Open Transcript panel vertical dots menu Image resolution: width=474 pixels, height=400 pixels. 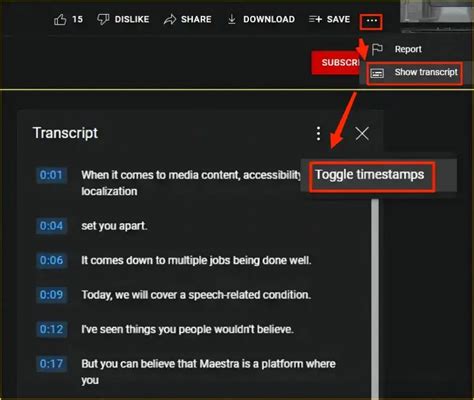(x=318, y=134)
